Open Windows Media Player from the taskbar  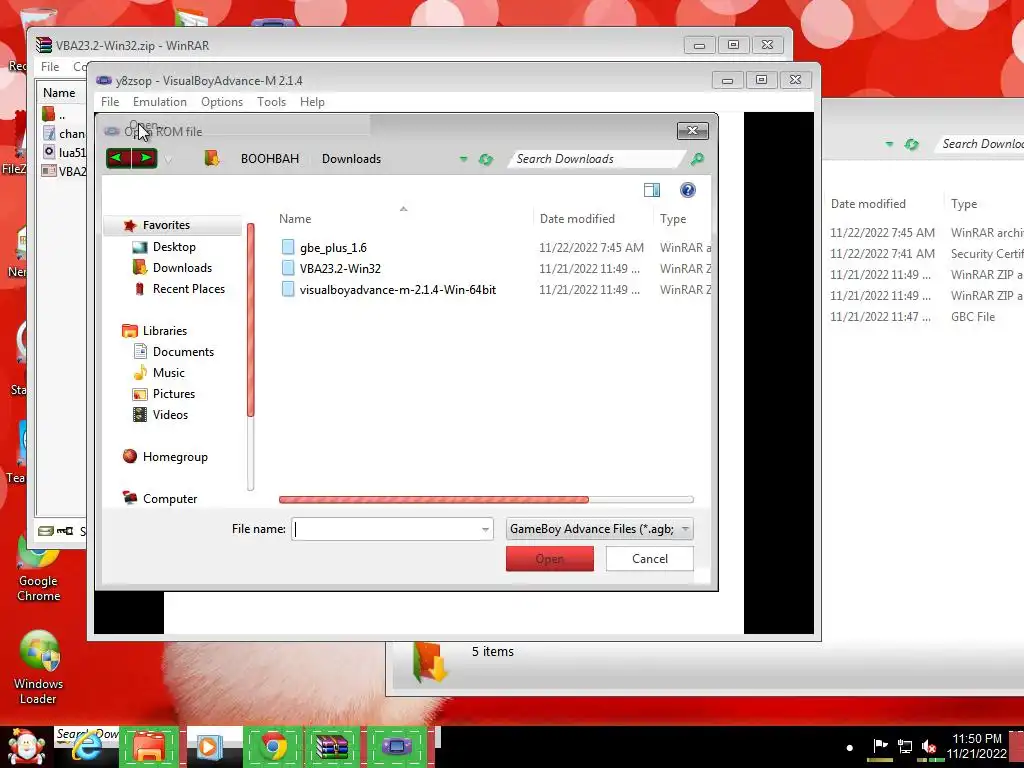(208, 747)
